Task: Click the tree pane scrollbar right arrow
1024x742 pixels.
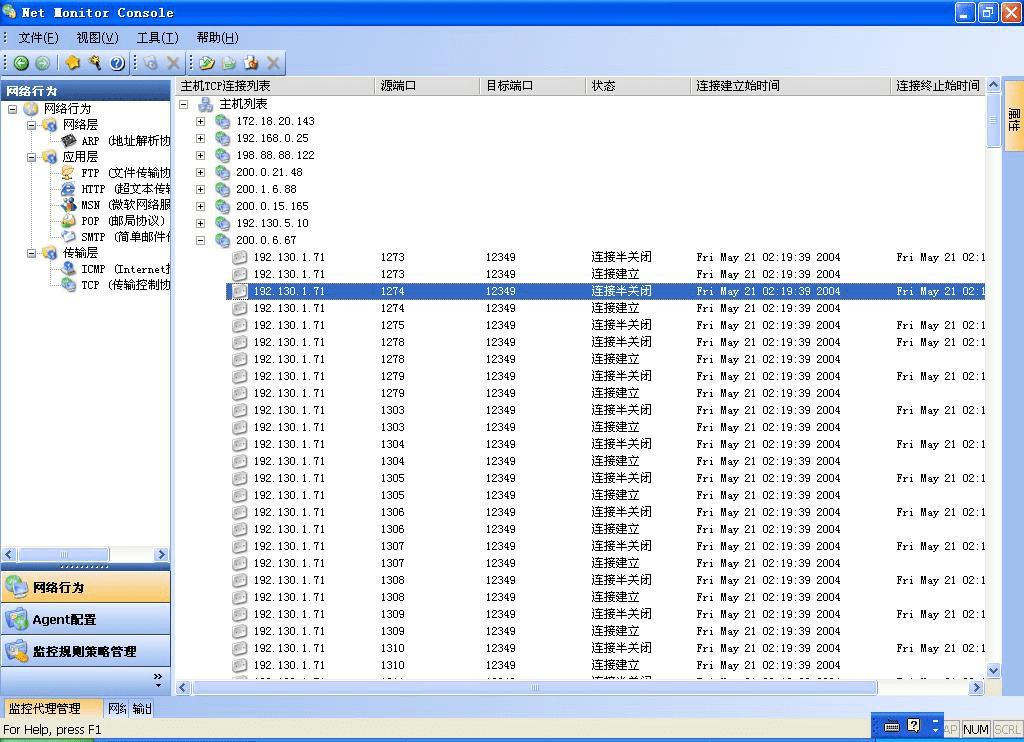Action: point(161,555)
